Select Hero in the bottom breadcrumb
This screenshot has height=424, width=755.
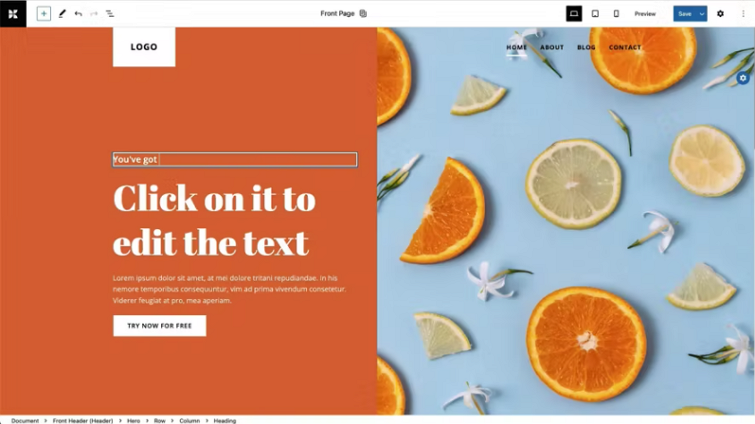[133, 421]
